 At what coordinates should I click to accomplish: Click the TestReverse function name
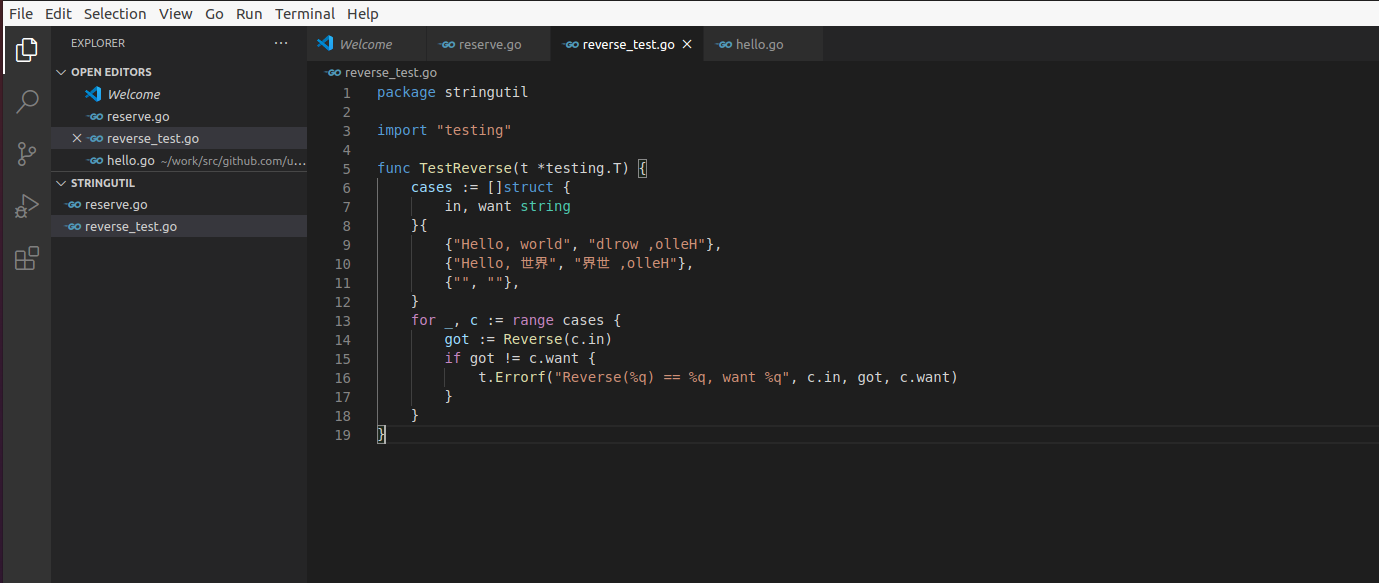click(x=465, y=169)
